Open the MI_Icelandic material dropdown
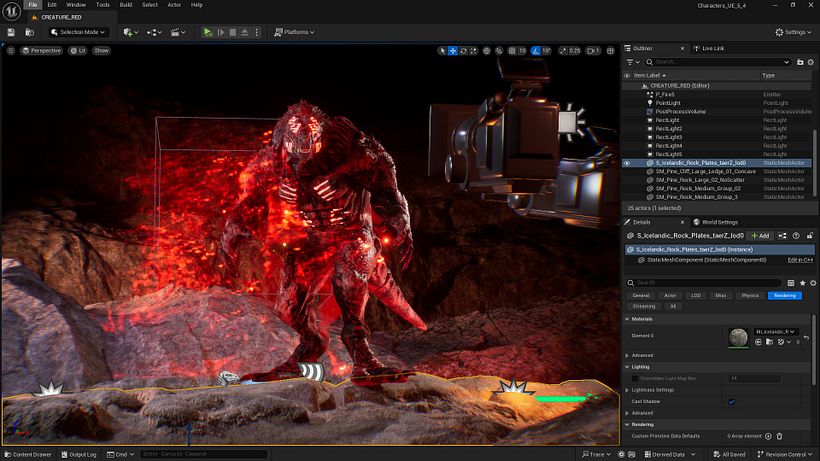The width and height of the screenshot is (820, 461). click(775, 332)
